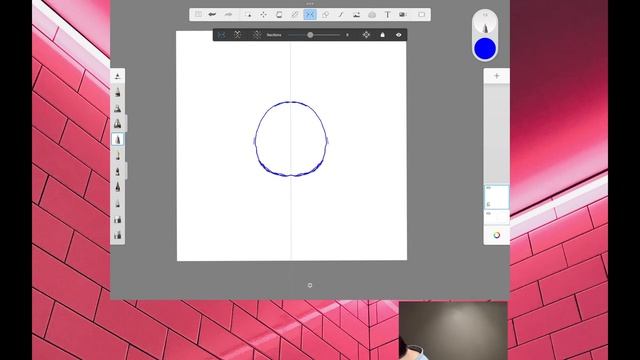Lock the symmetry line with the padlock
The height and width of the screenshot is (360, 640).
tap(382, 35)
